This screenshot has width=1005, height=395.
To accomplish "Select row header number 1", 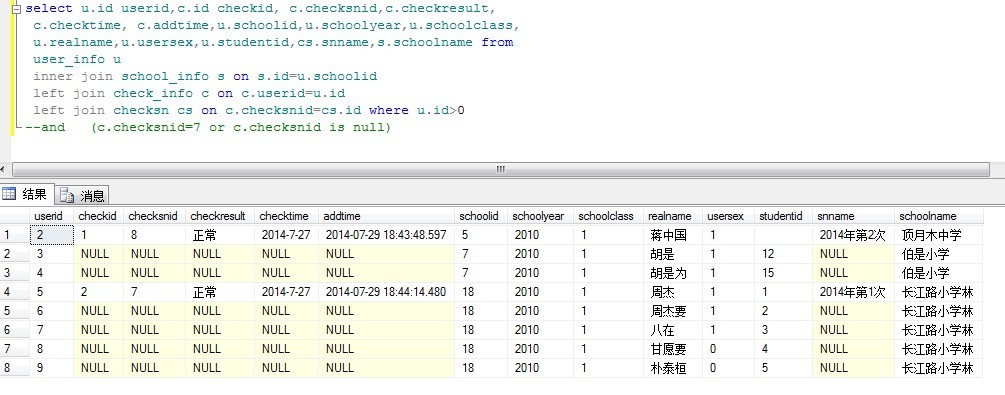I will (15, 235).
